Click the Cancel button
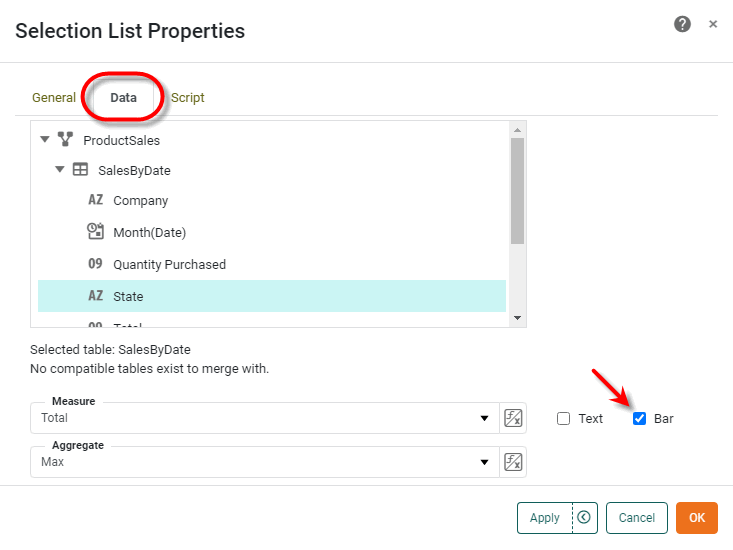 636,518
